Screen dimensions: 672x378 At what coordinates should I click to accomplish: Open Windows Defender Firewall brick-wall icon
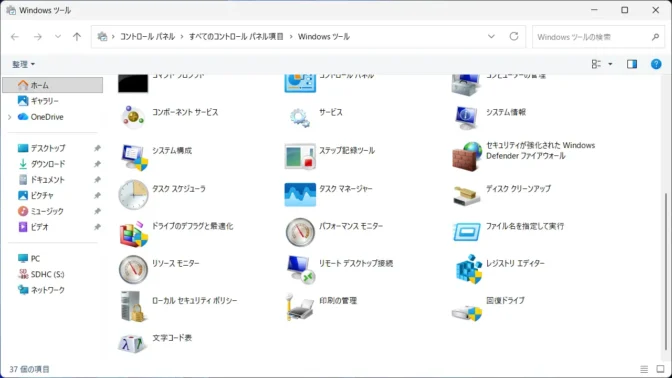click(466, 156)
